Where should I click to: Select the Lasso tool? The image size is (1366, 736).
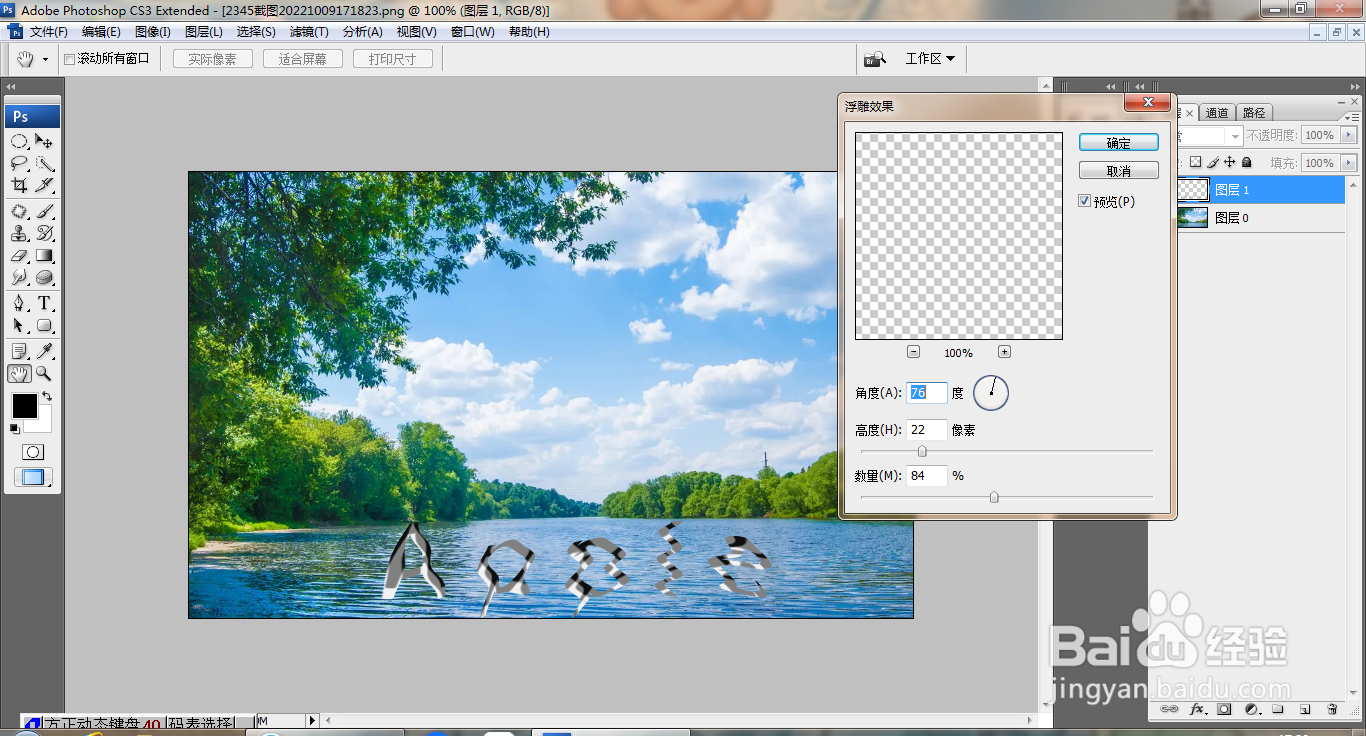[x=19, y=163]
